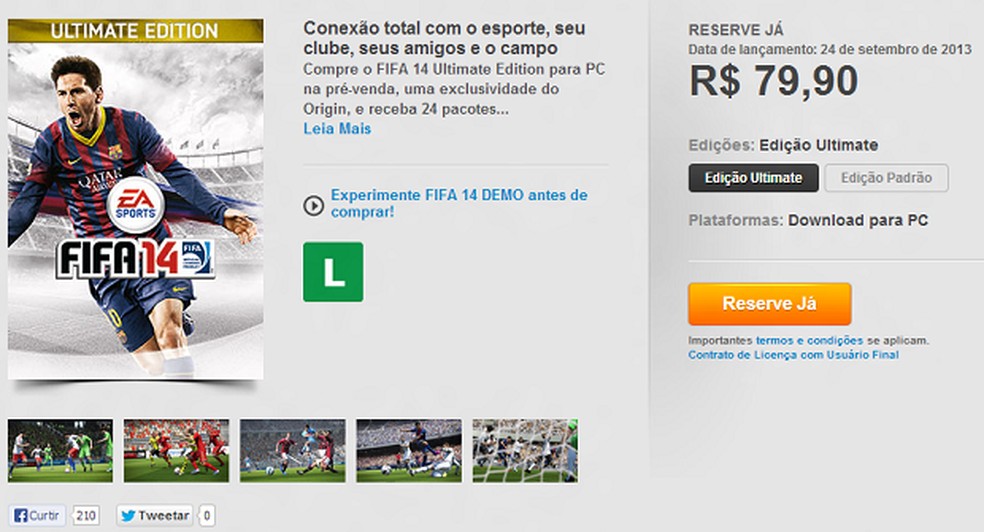Click the Facebook Curtir button
The height and width of the screenshot is (532, 984).
tap(38, 516)
